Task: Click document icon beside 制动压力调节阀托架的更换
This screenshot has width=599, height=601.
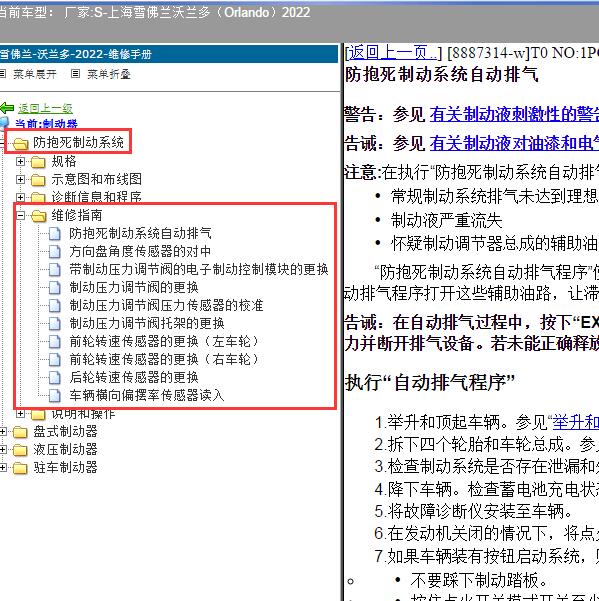Action: (x=55, y=323)
